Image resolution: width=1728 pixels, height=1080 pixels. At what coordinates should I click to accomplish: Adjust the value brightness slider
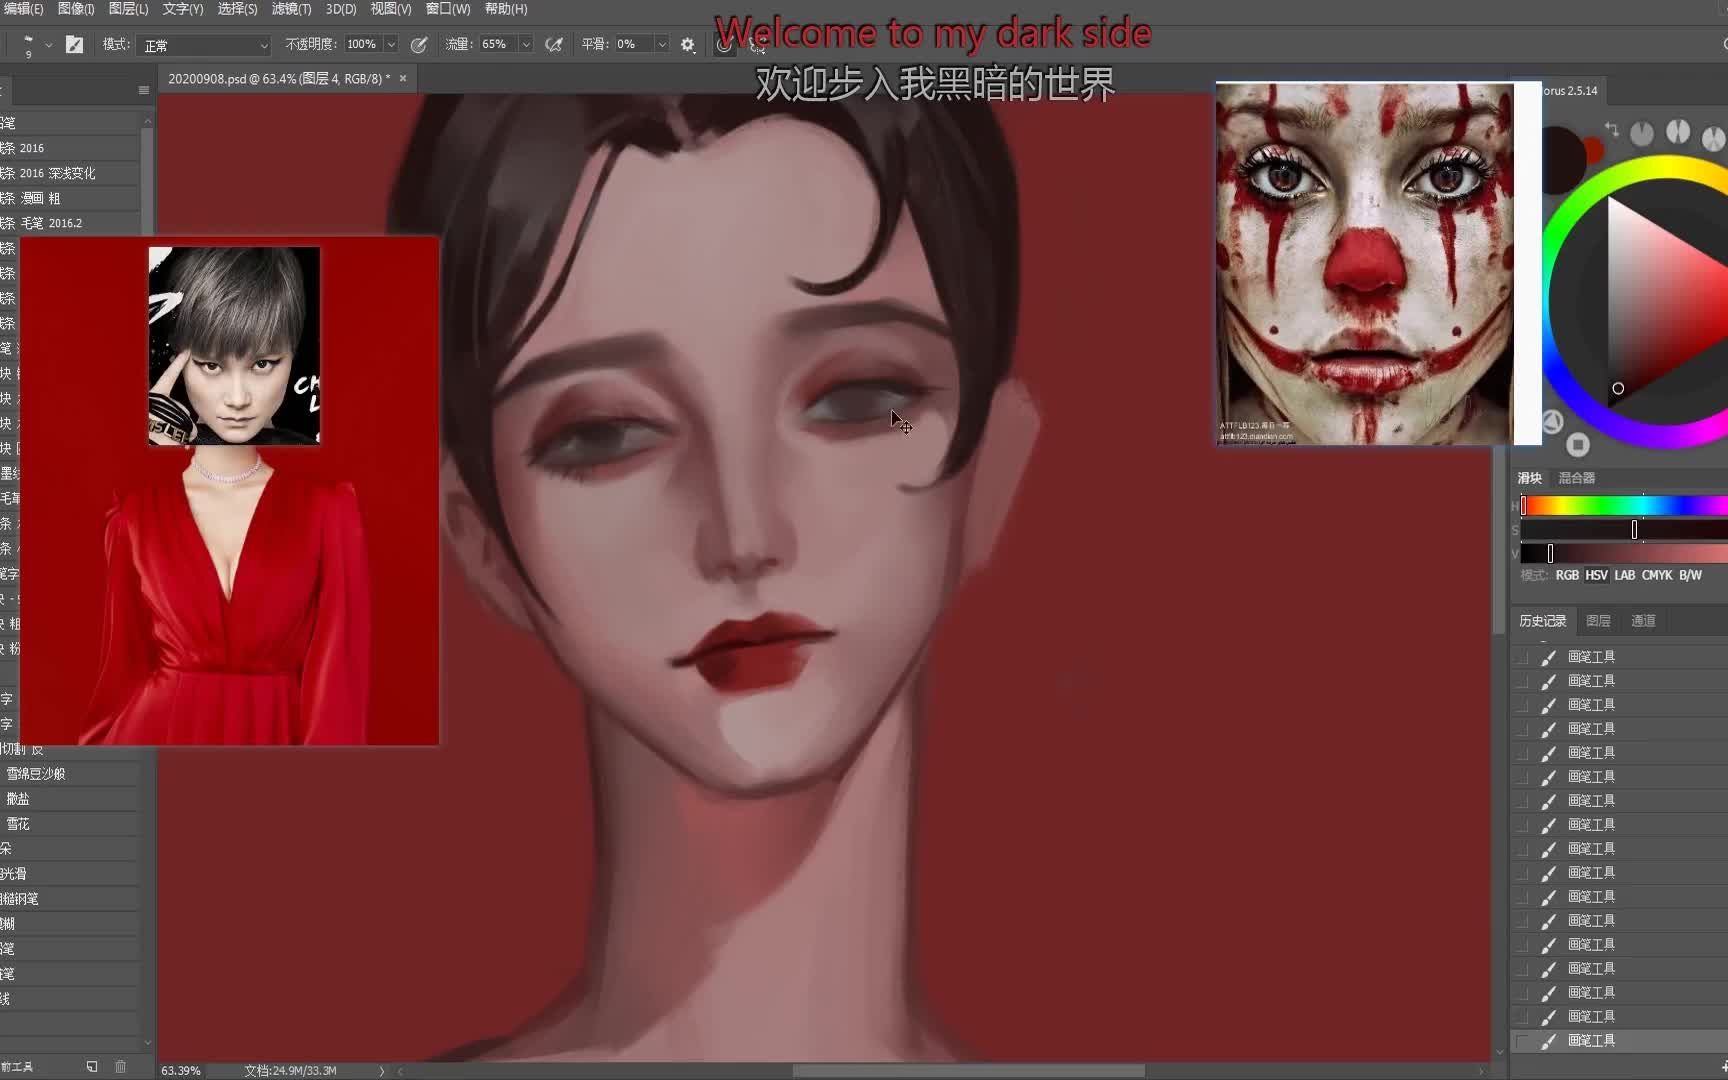pyautogui.click(x=1624, y=553)
